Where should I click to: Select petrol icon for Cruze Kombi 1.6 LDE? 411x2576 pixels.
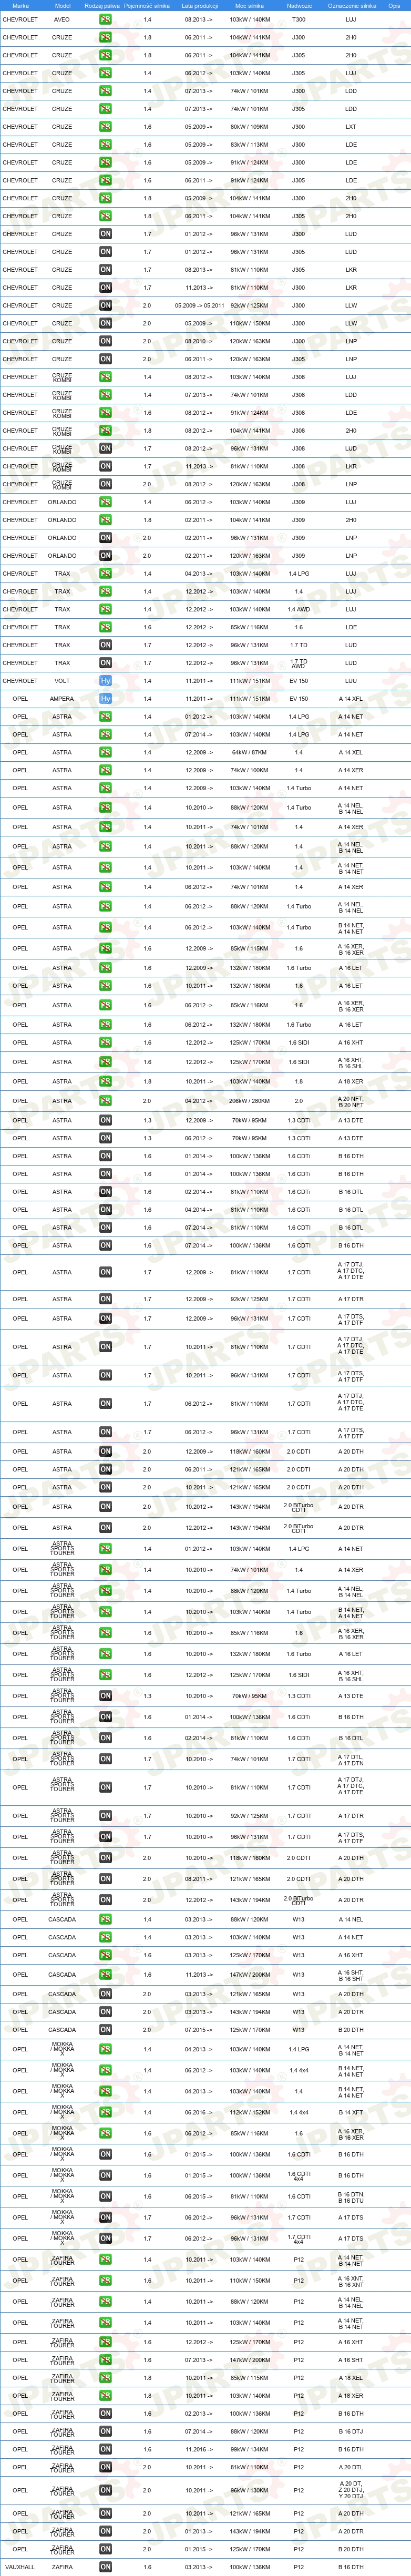click(x=105, y=413)
